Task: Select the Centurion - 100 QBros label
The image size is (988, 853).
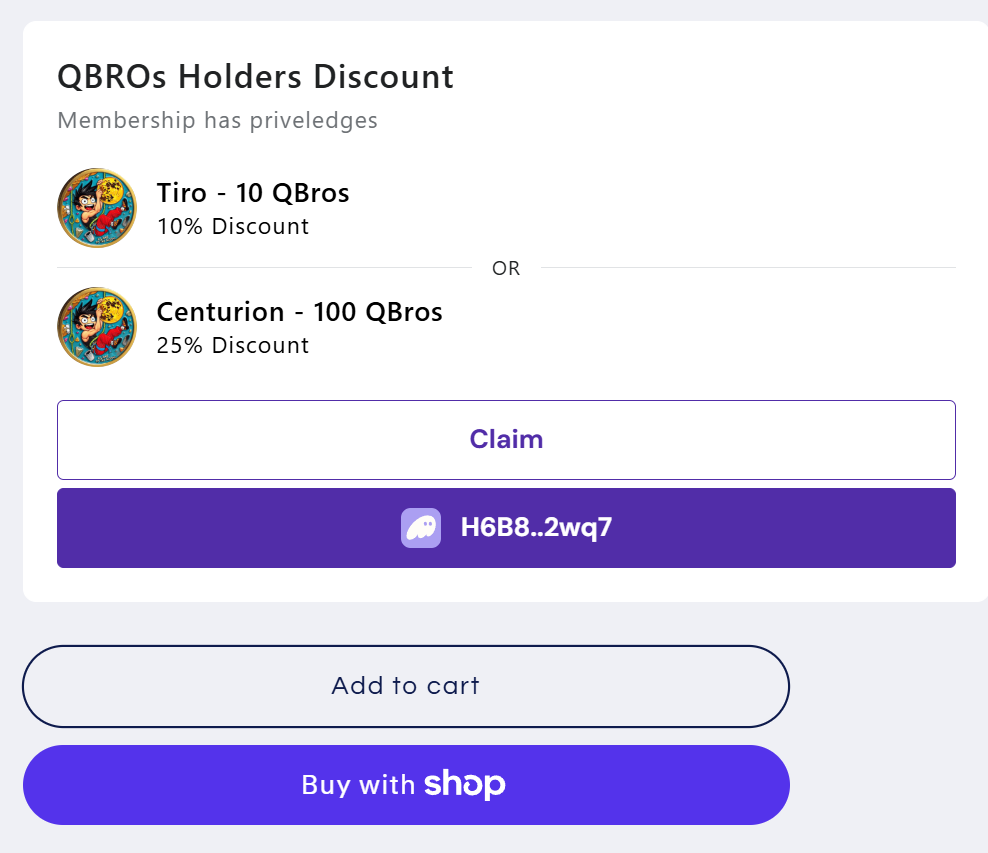Action: [299, 311]
